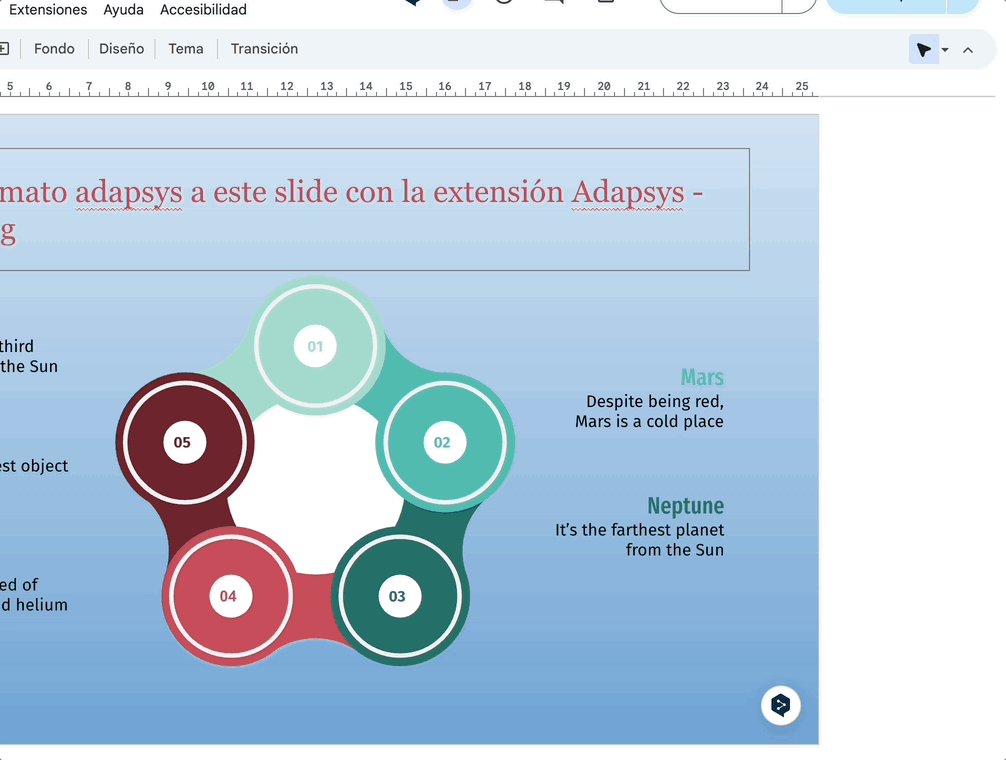Screen dimensions: 1006x760
Task: Click the DeepL floating icon on slide
Action: pyautogui.click(x=781, y=705)
